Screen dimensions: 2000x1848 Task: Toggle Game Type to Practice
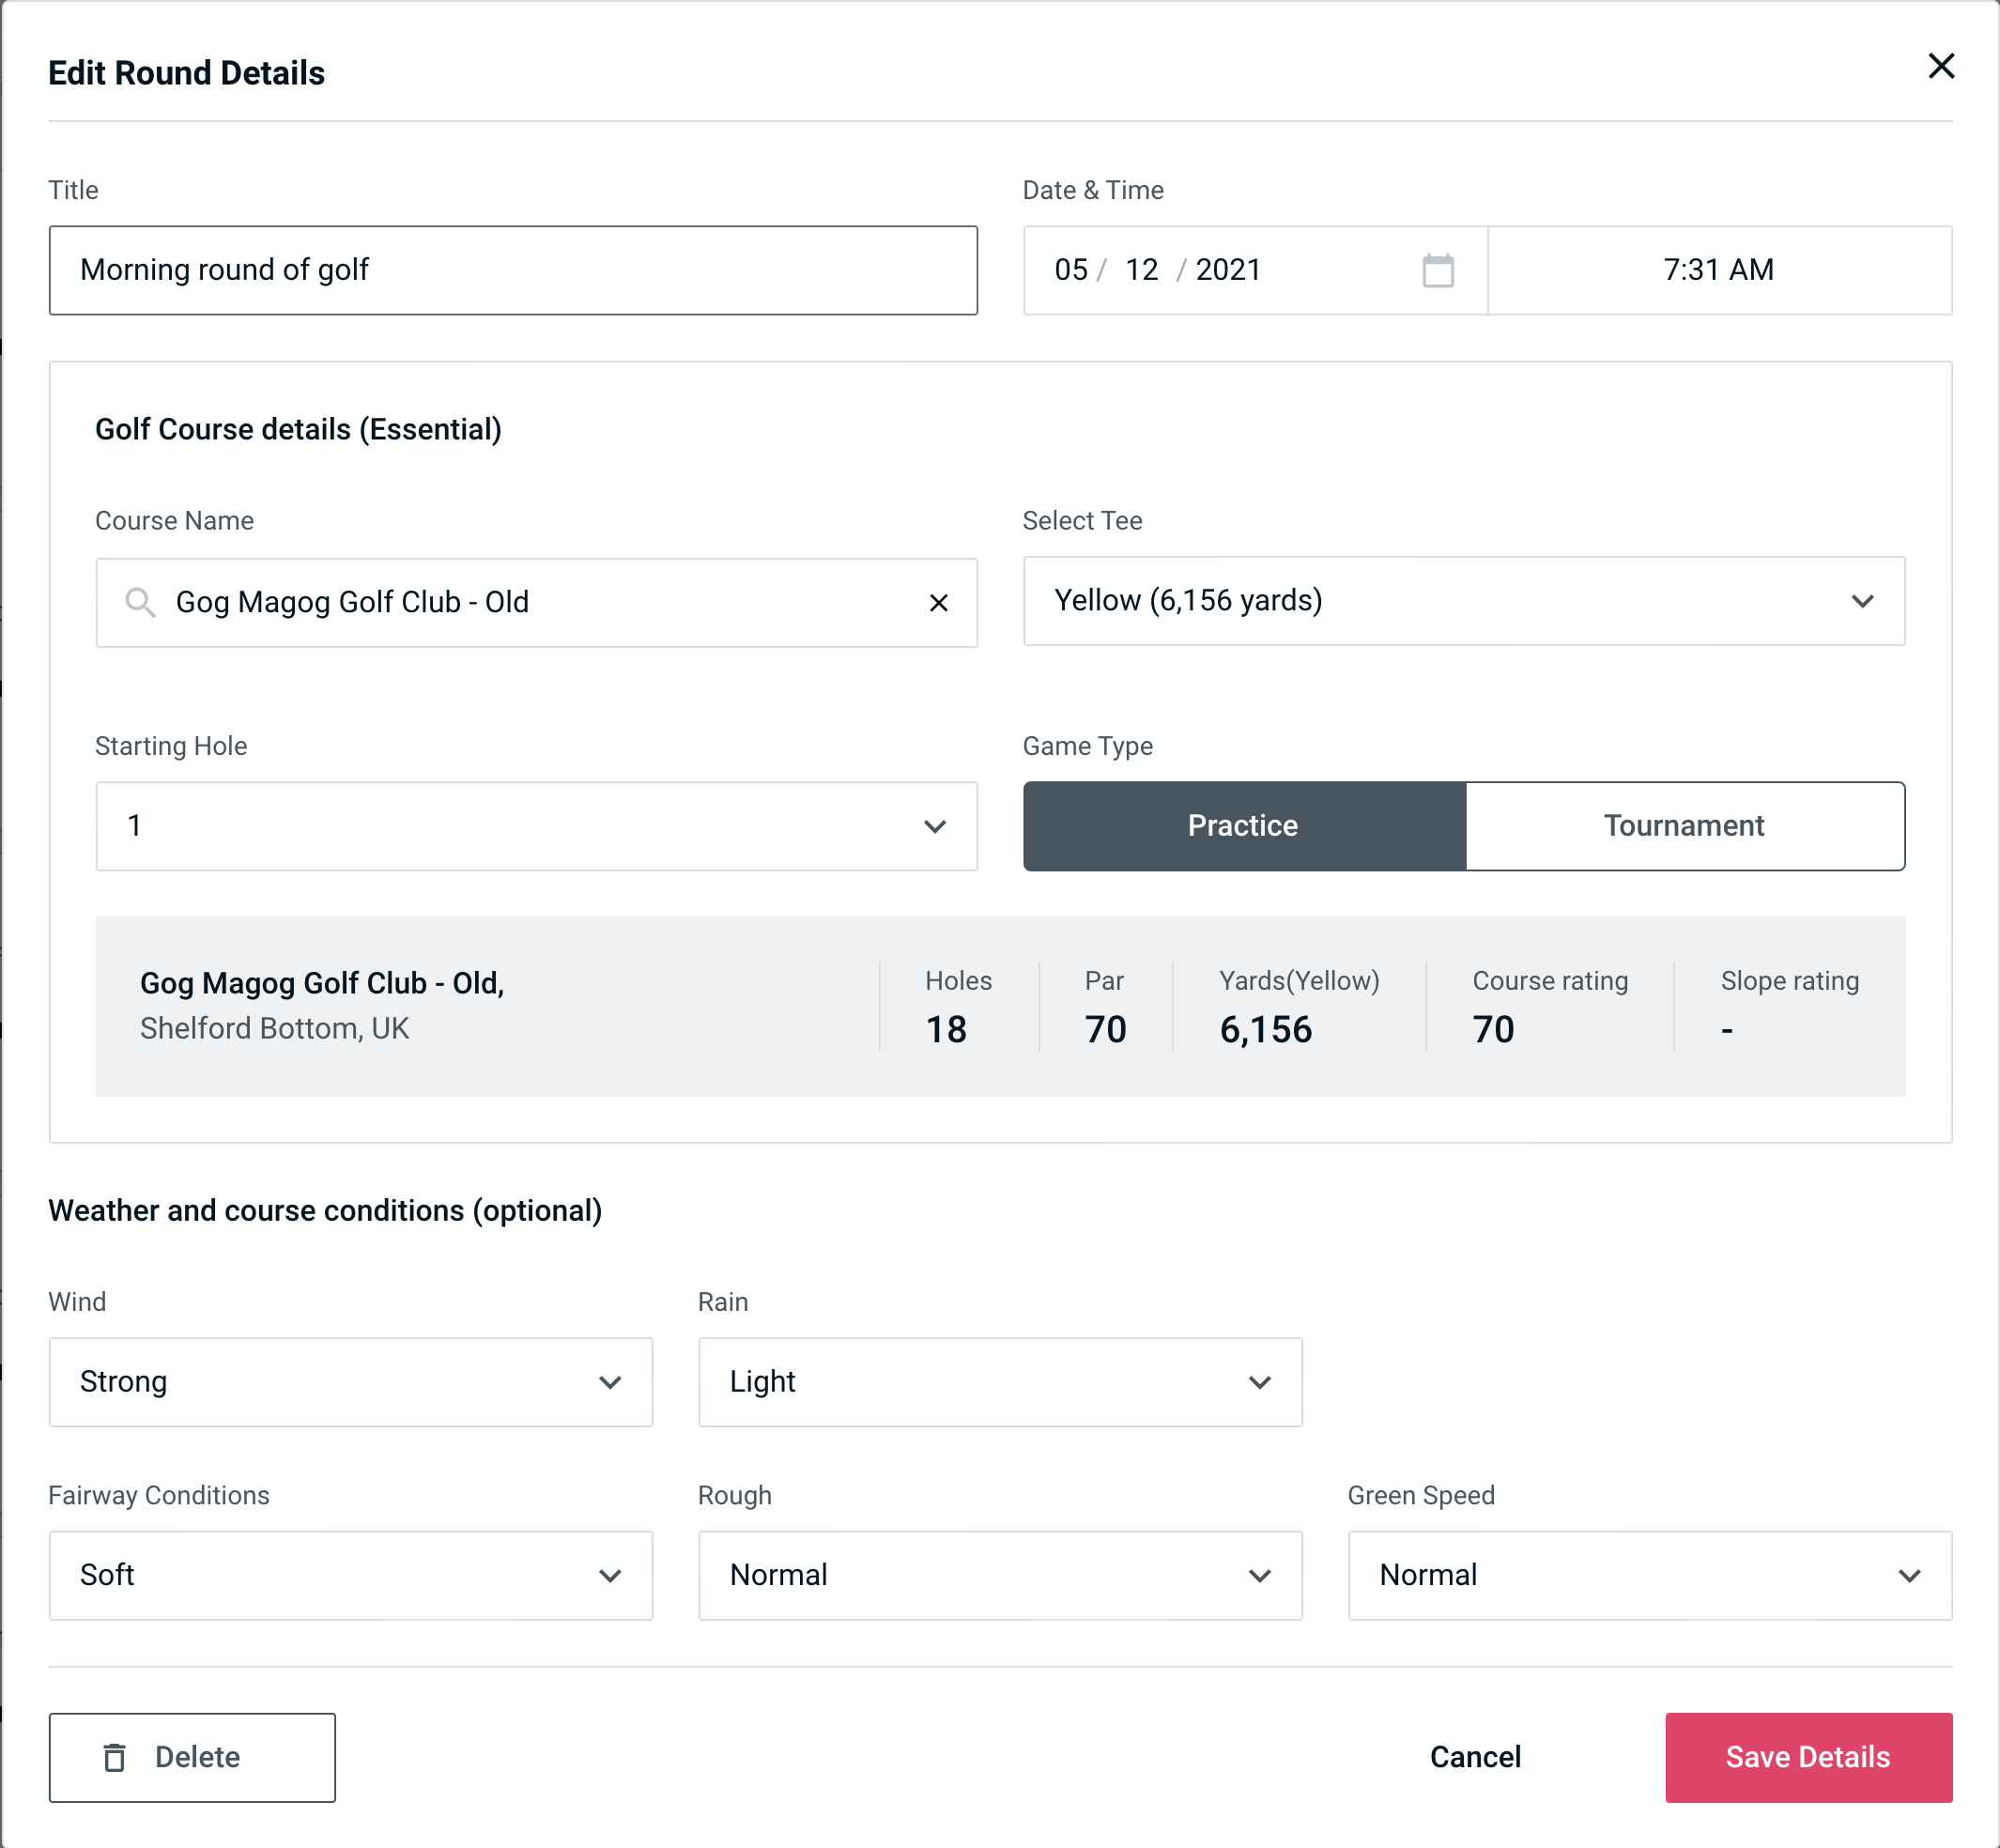click(1242, 825)
